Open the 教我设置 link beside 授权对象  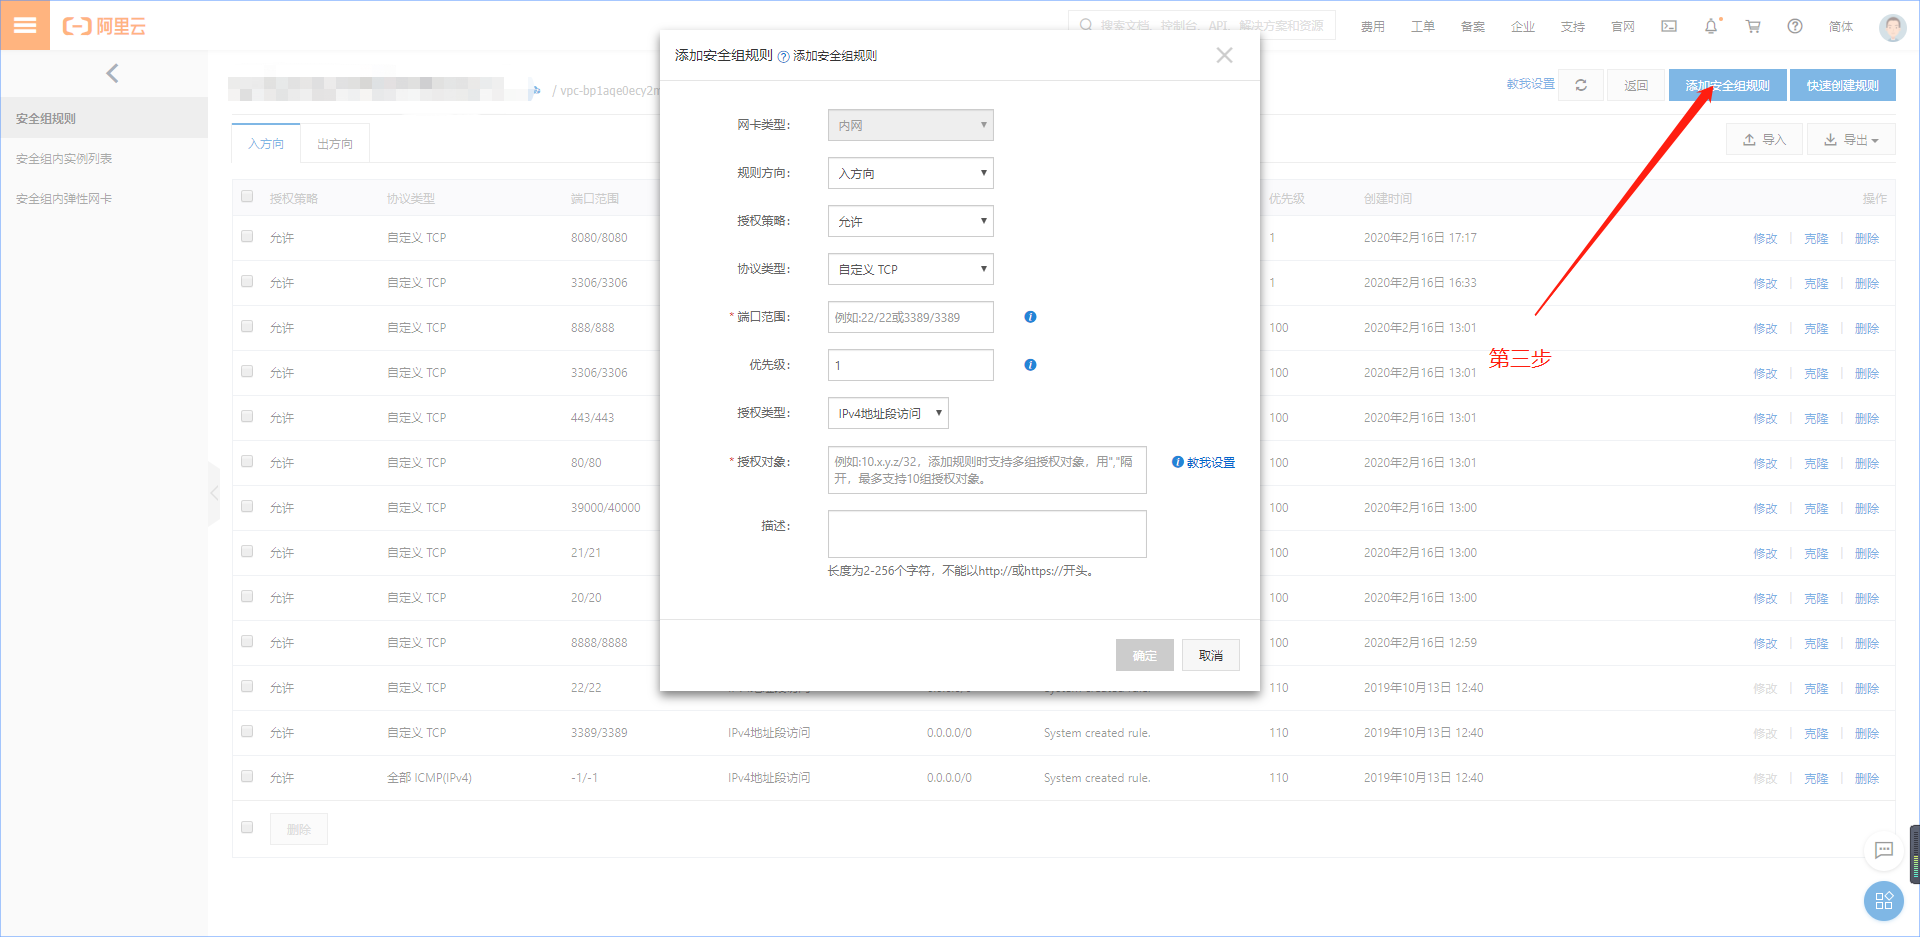click(1210, 462)
